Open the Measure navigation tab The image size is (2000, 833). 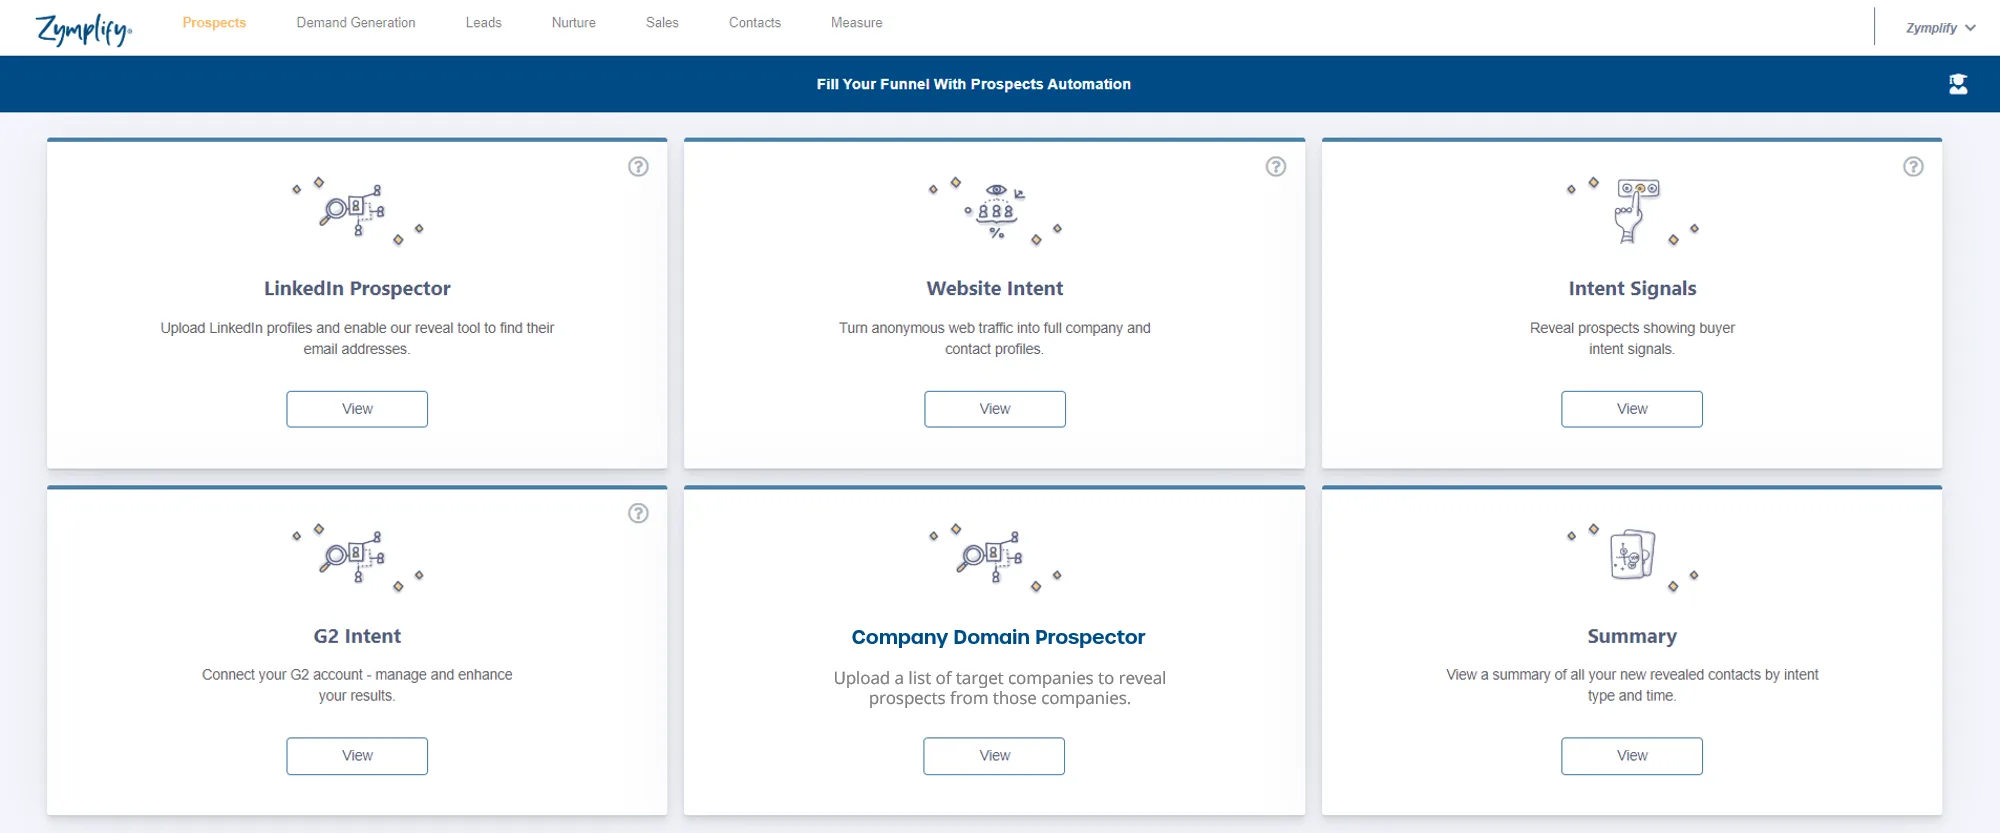pyautogui.click(x=857, y=23)
